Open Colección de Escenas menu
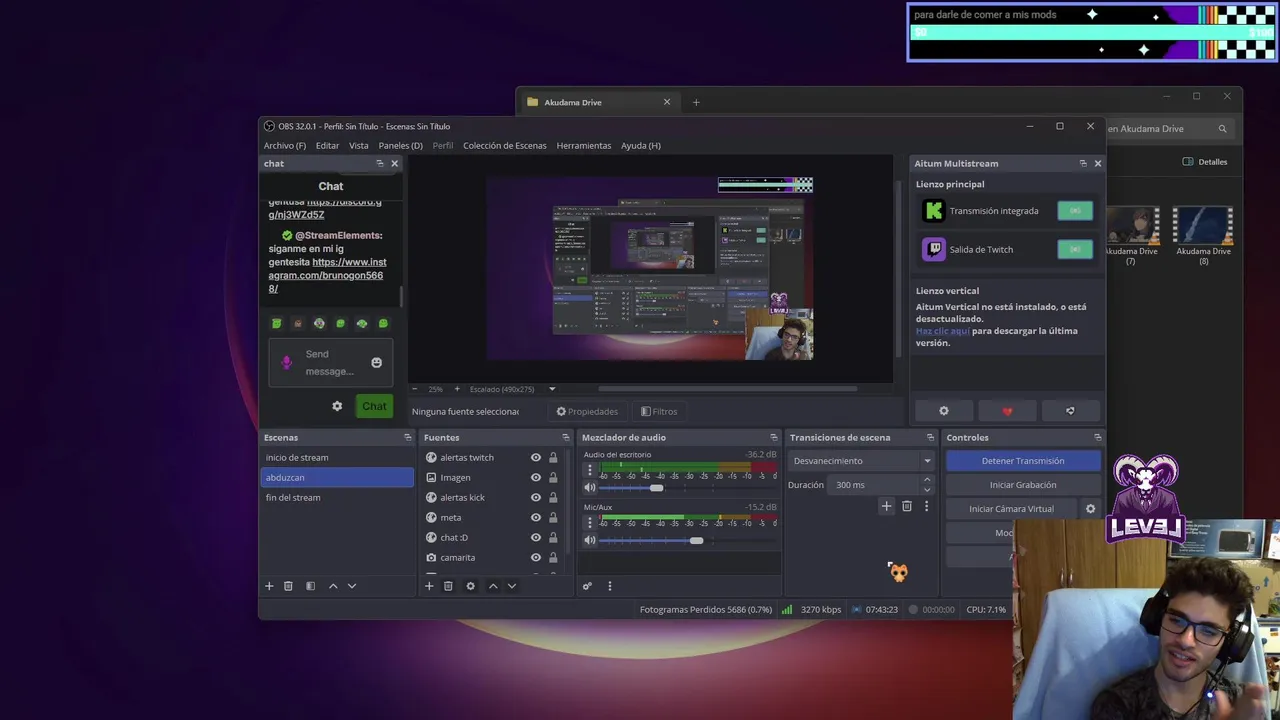This screenshot has width=1280, height=720. pos(504,145)
